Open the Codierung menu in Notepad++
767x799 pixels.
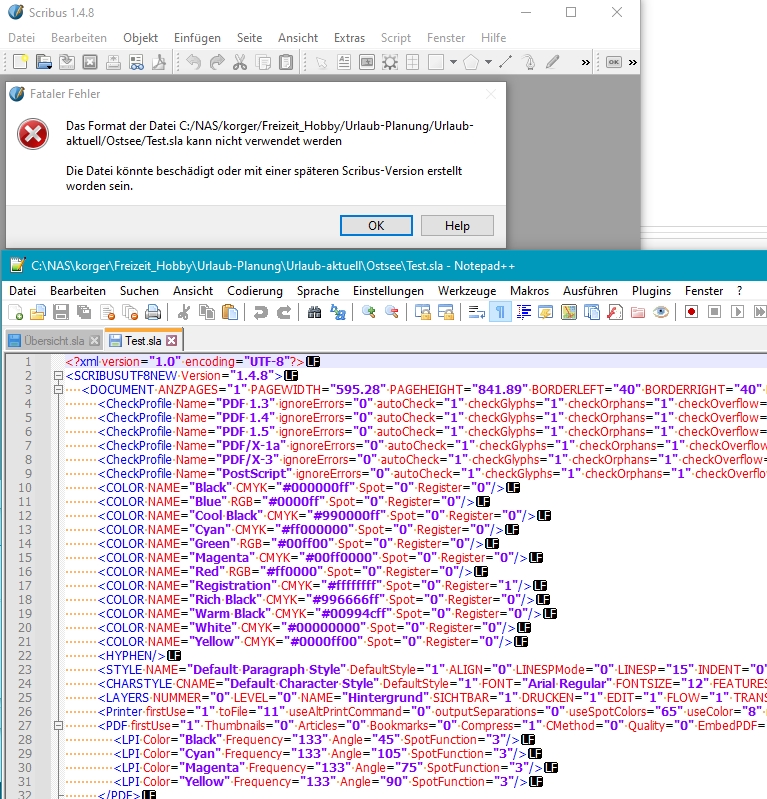tap(255, 290)
